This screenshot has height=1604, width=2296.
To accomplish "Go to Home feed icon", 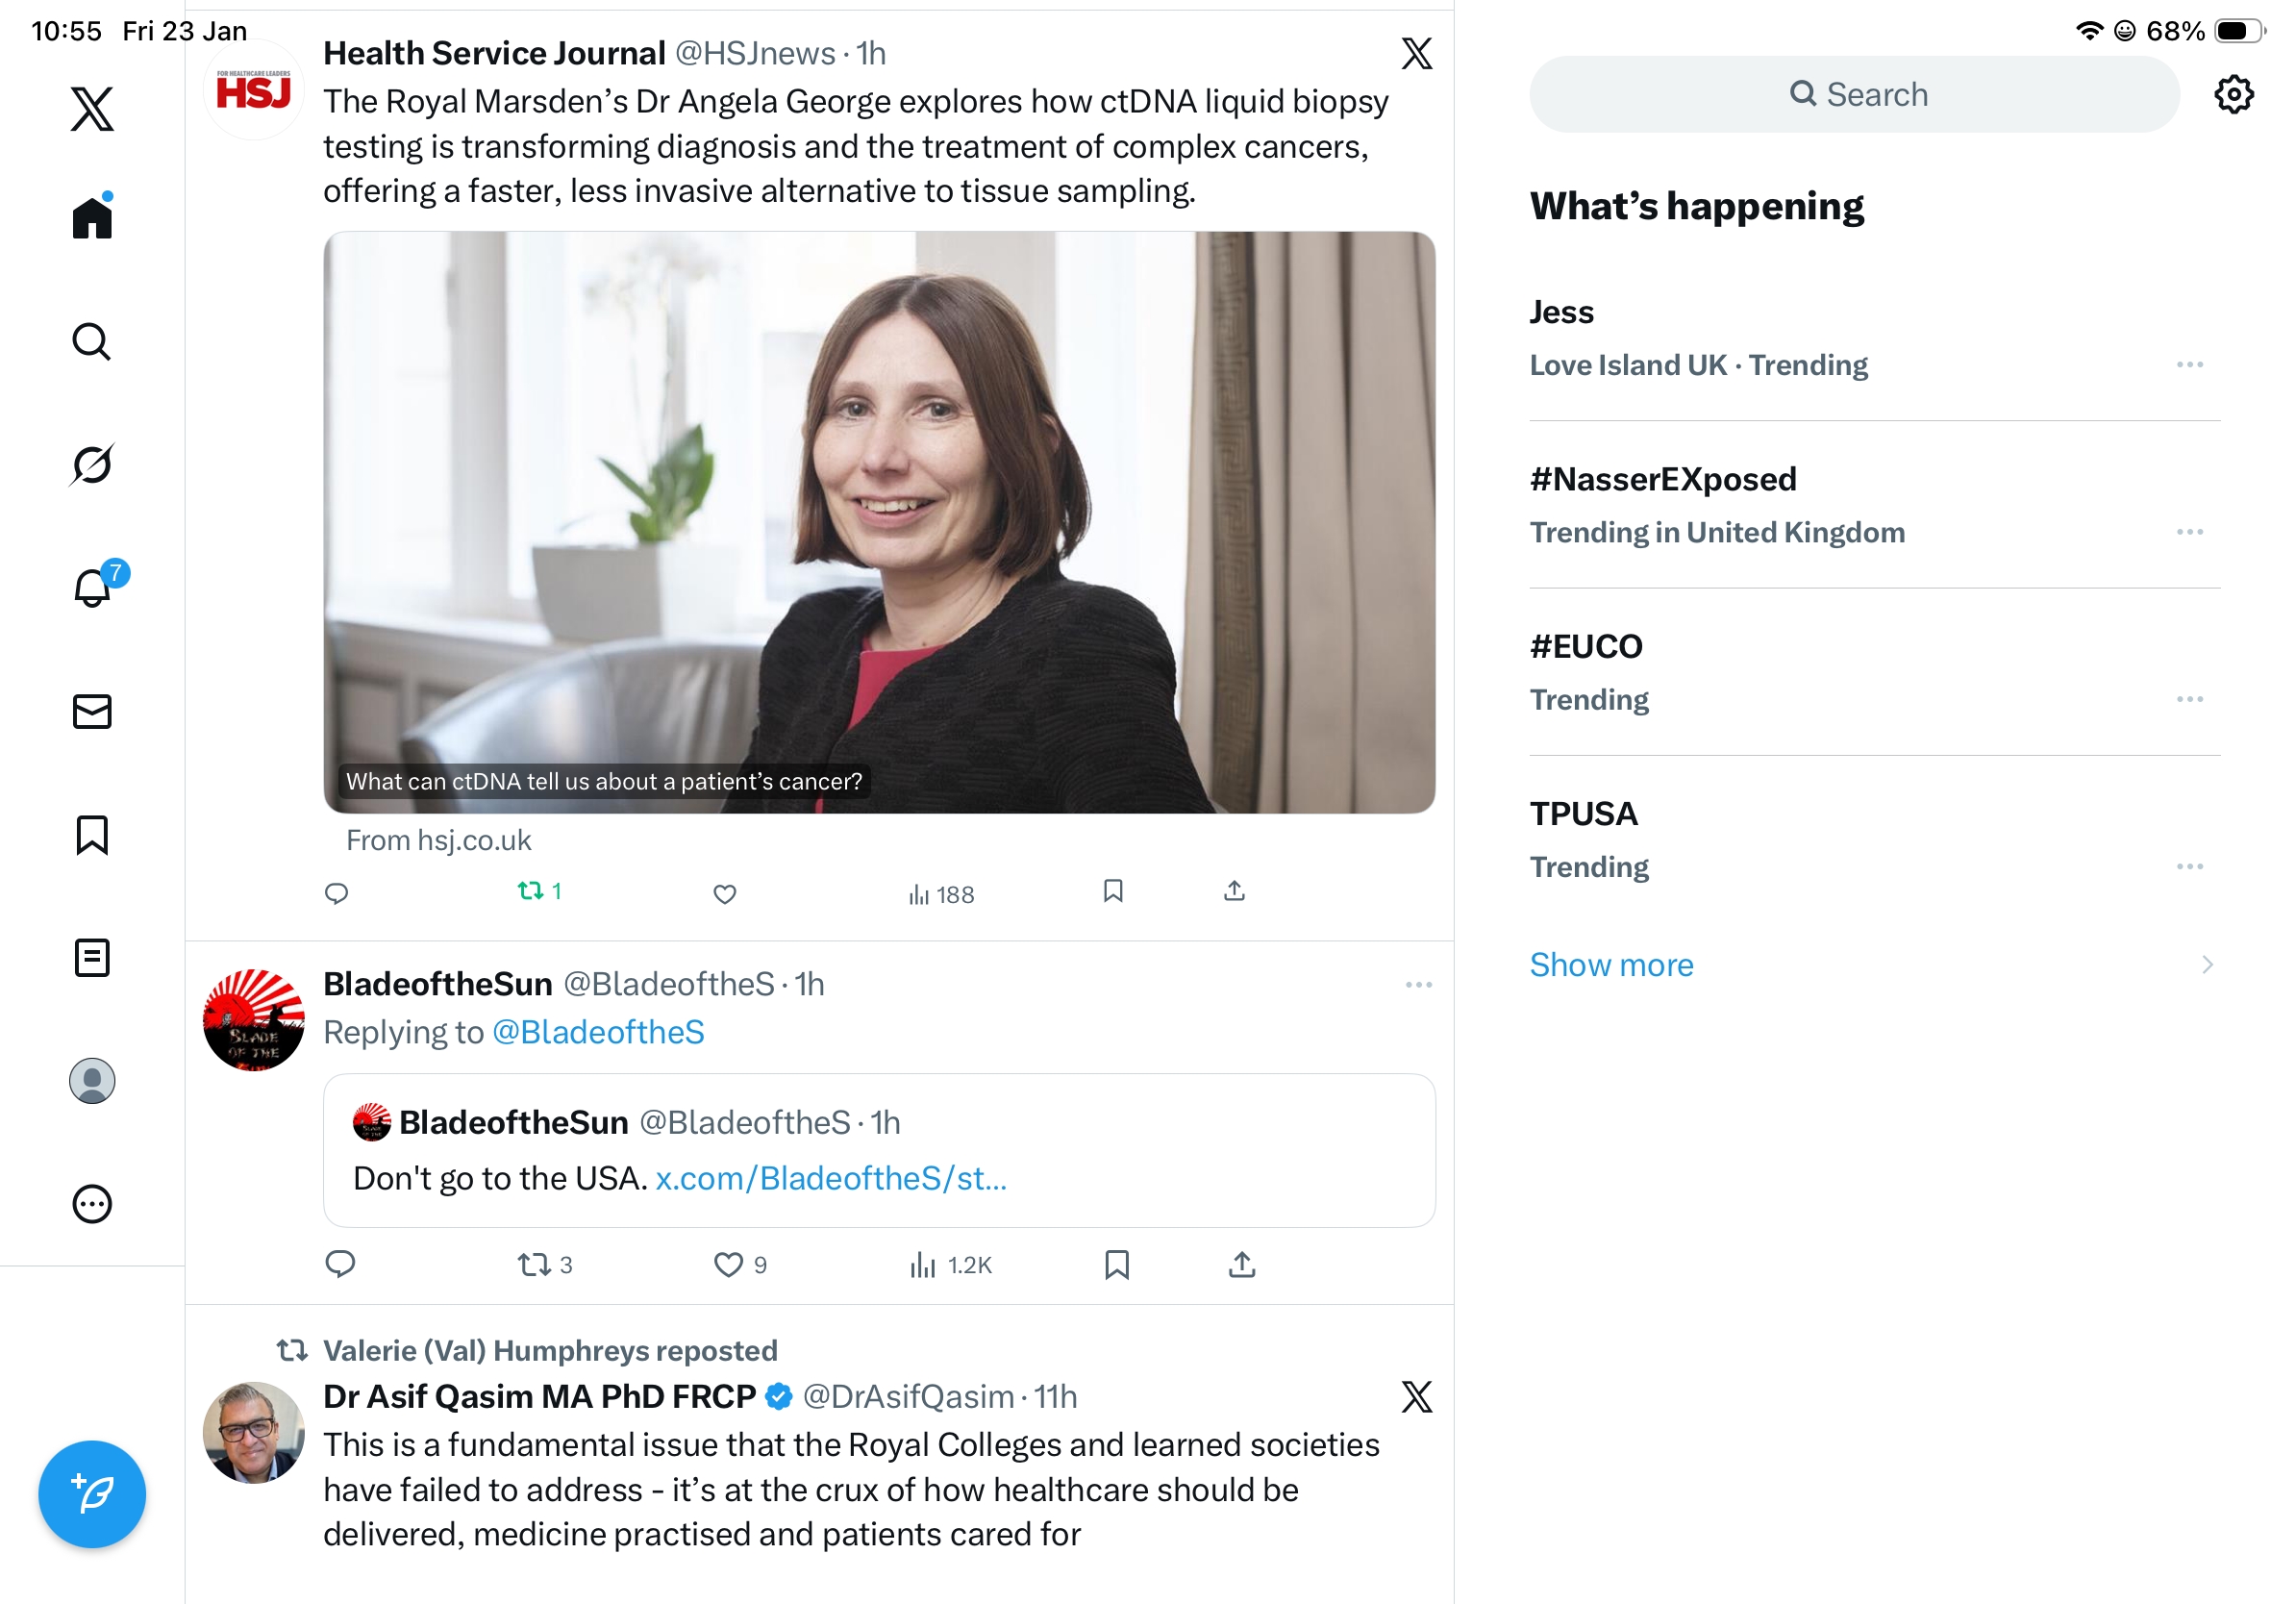I will coord(92,216).
